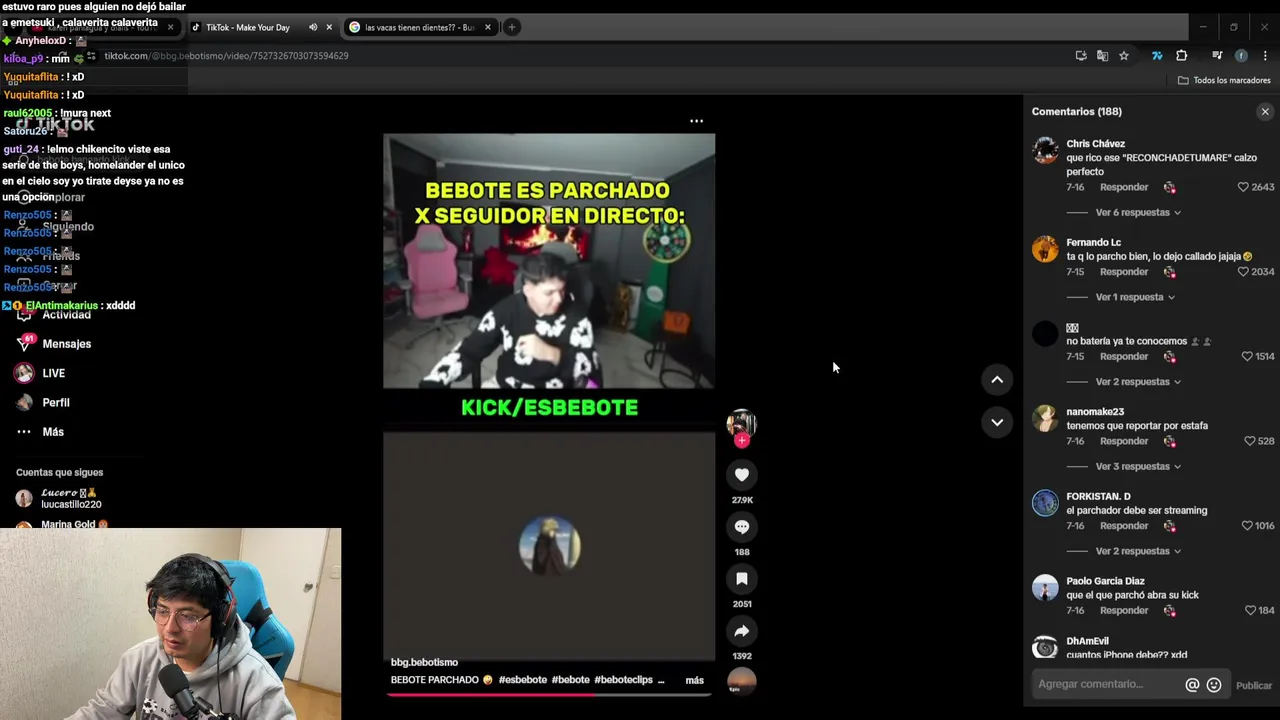Open the translate page icon

[x=1102, y=56]
